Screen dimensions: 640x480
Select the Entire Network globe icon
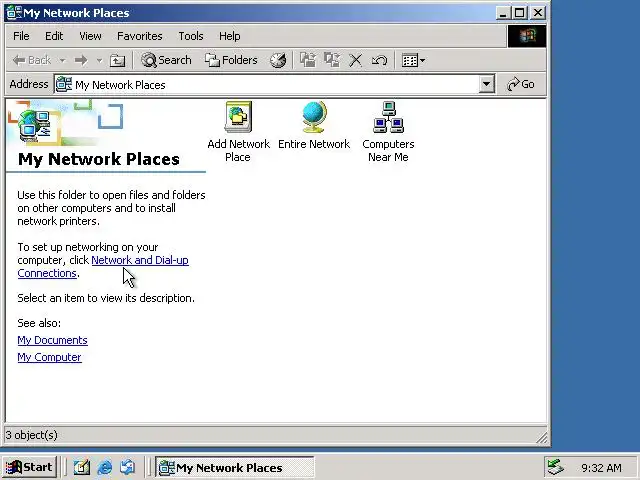[x=314, y=117]
